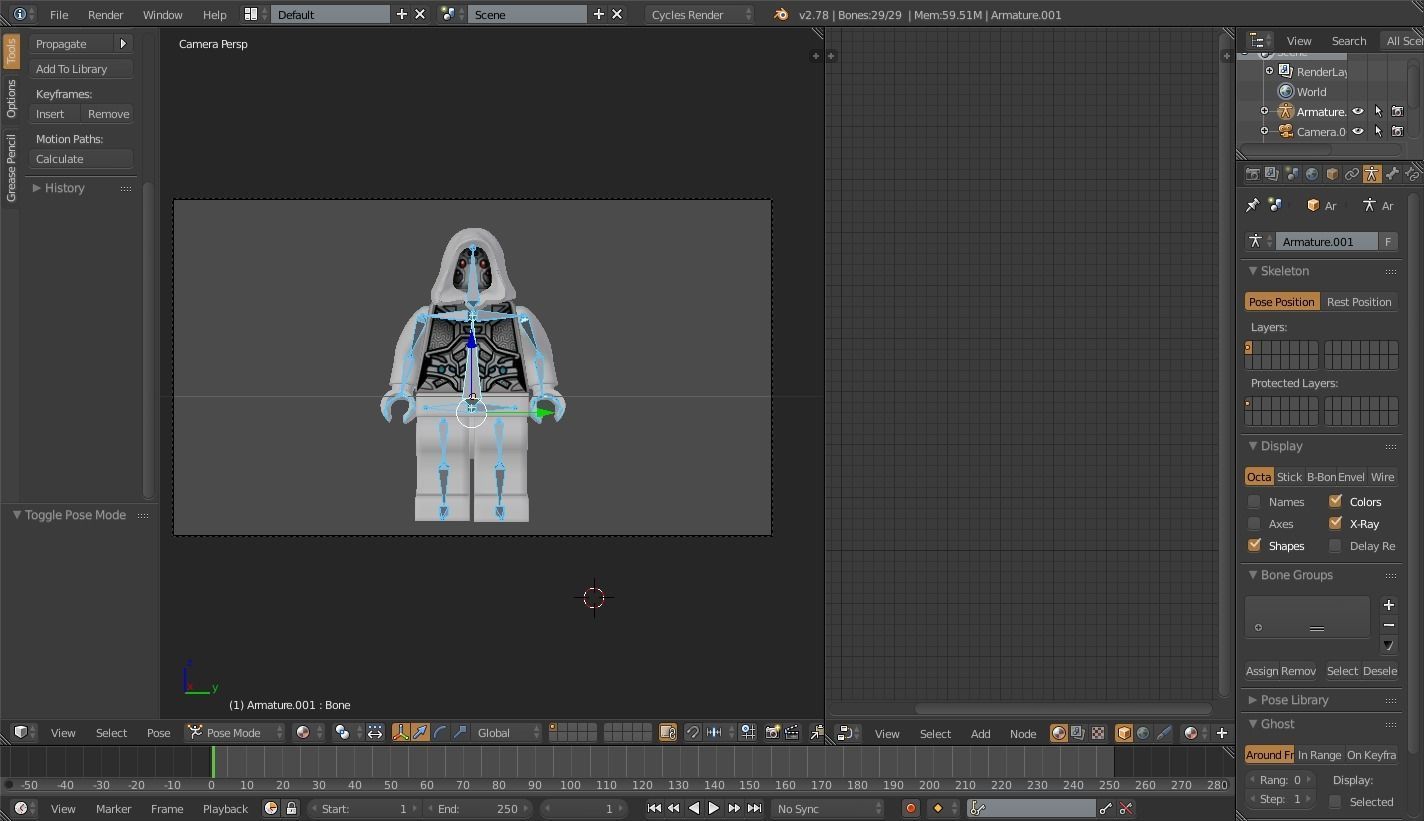Open the Scene properties tab

(x=1292, y=174)
